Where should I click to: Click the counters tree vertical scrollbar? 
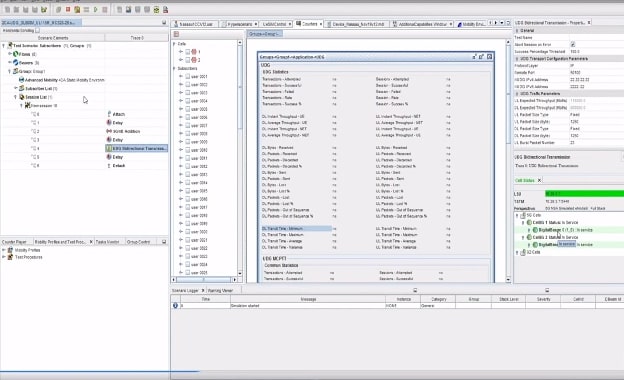[240, 157]
